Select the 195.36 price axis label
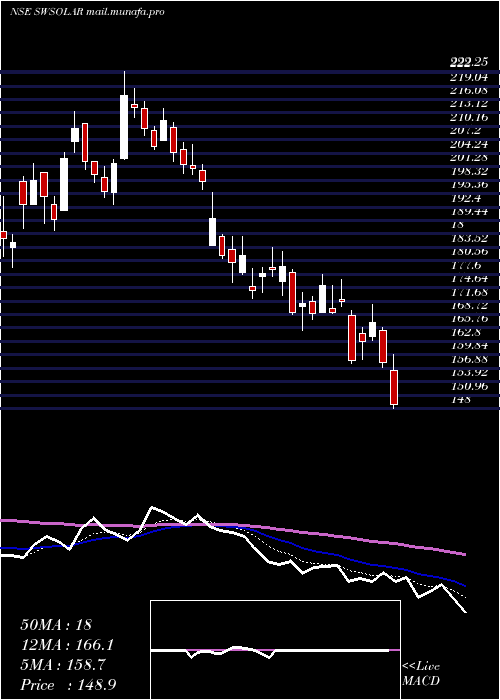 (469, 184)
